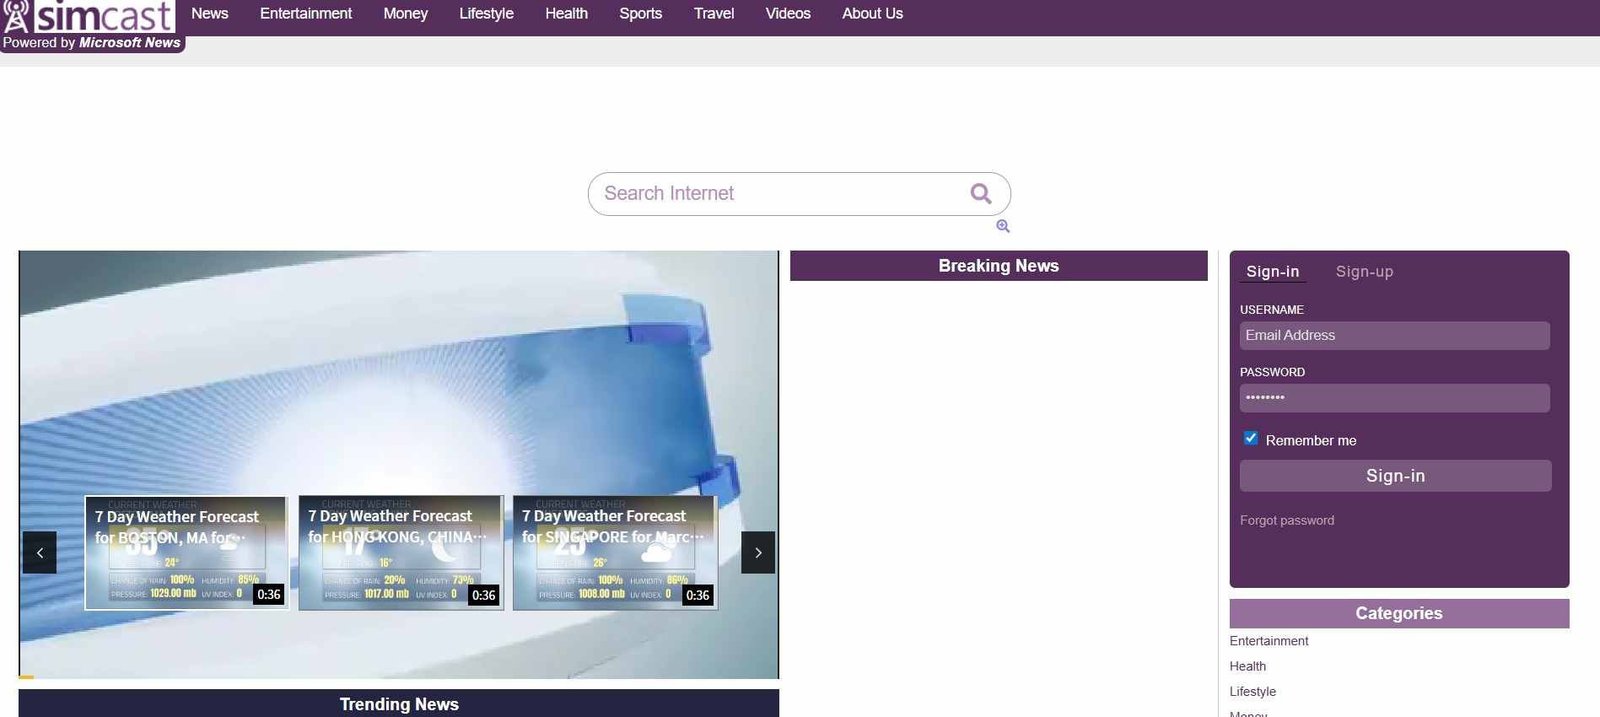Select Sports in the navigation bar
The height and width of the screenshot is (717, 1600).
tap(640, 14)
